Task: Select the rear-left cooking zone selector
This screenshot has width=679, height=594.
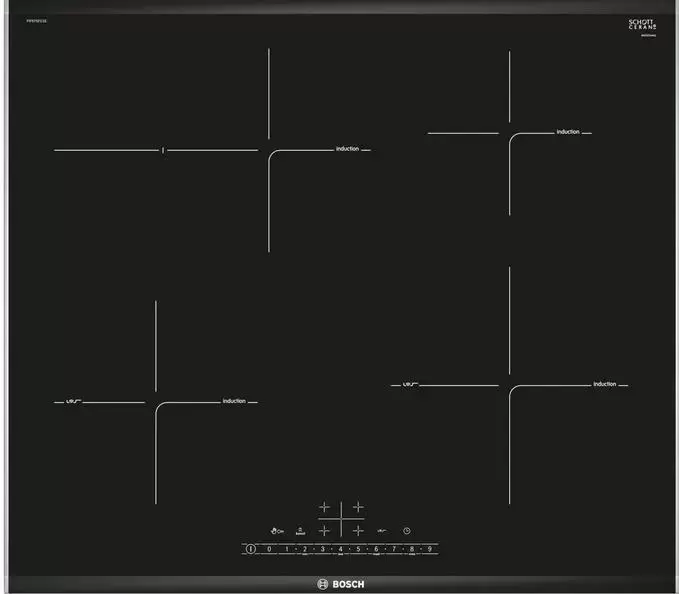Action: pyautogui.click(x=324, y=508)
